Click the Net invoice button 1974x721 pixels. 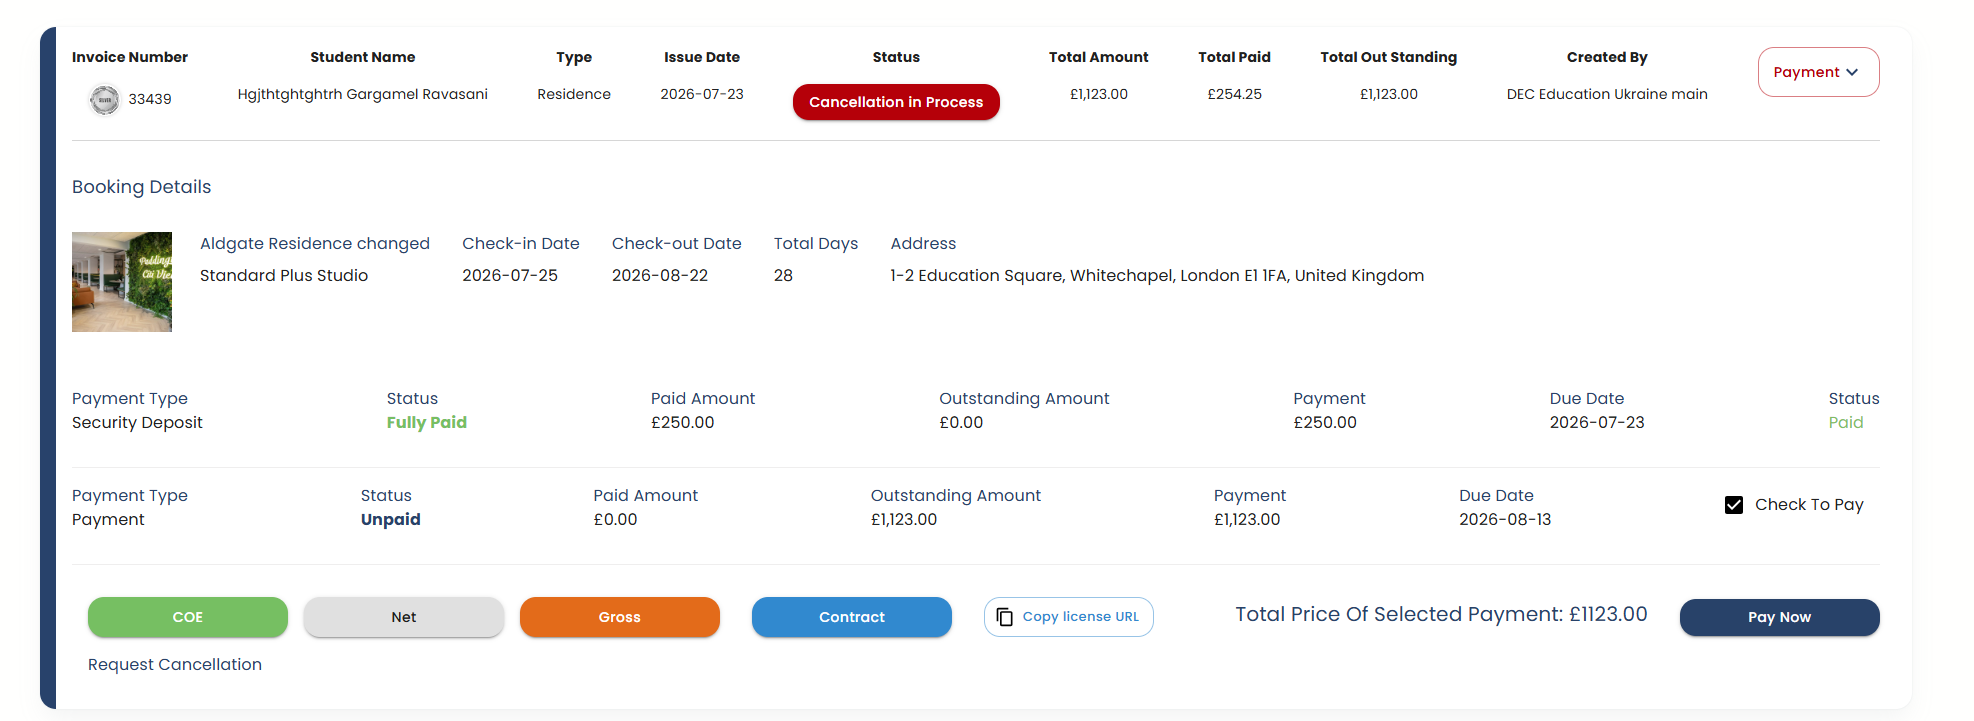[404, 617]
